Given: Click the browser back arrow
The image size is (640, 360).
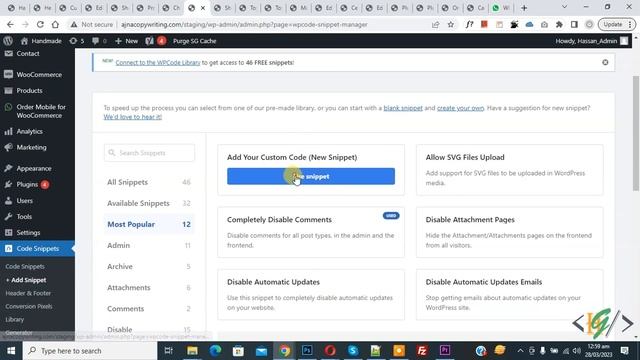Looking at the screenshot, I should (10, 24).
